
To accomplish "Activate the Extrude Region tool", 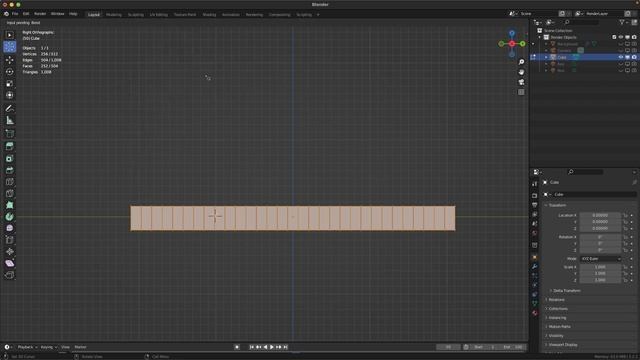I will 10,147.
